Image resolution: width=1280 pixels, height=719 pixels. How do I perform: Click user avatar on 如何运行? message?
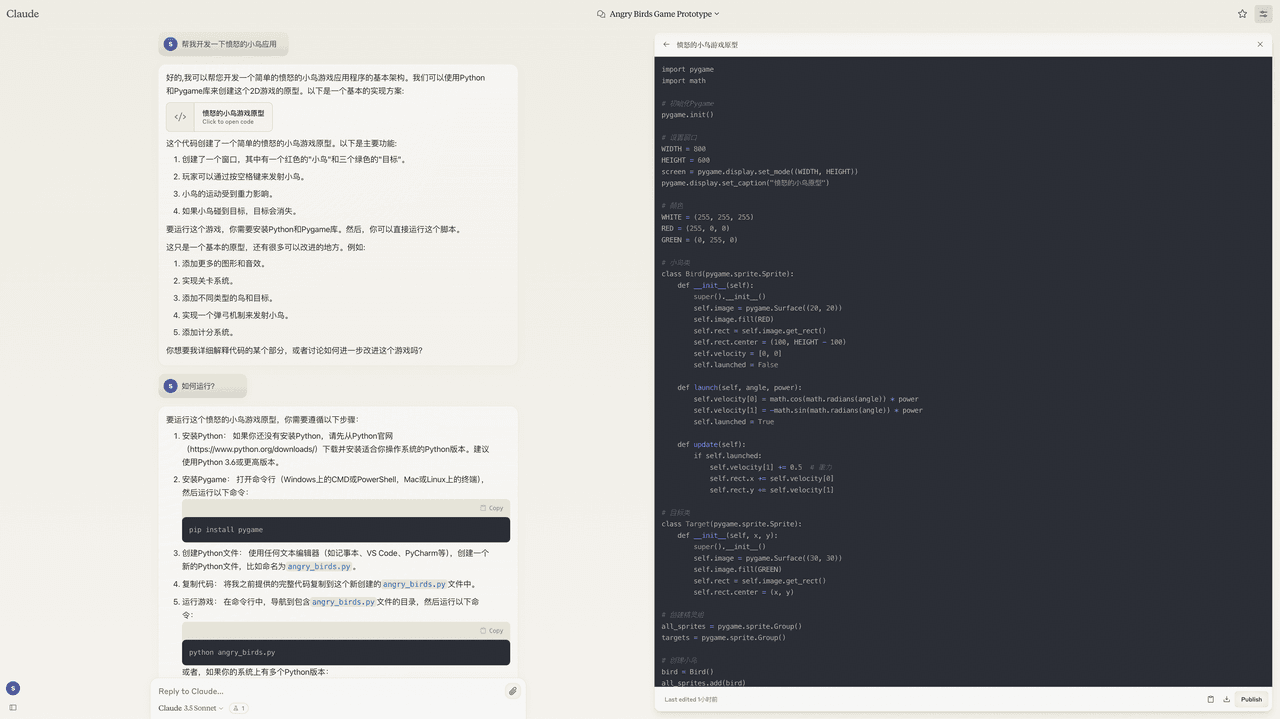tap(171, 386)
